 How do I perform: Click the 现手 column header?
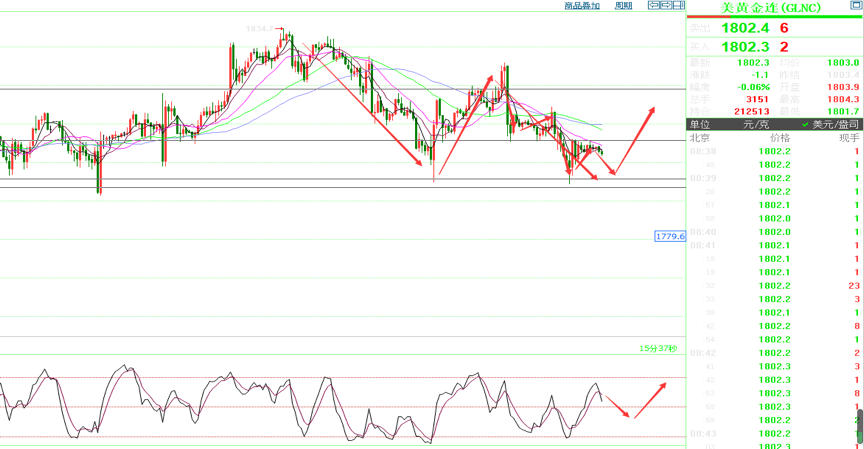point(849,137)
